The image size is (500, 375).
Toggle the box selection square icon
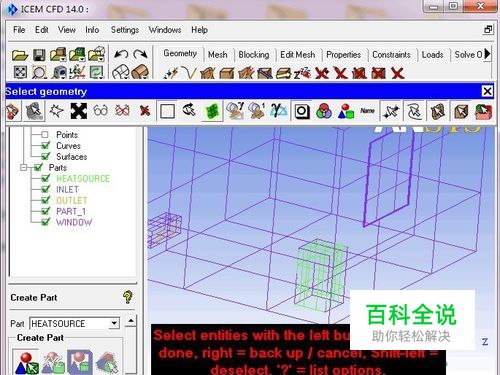click(x=167, y=111)
